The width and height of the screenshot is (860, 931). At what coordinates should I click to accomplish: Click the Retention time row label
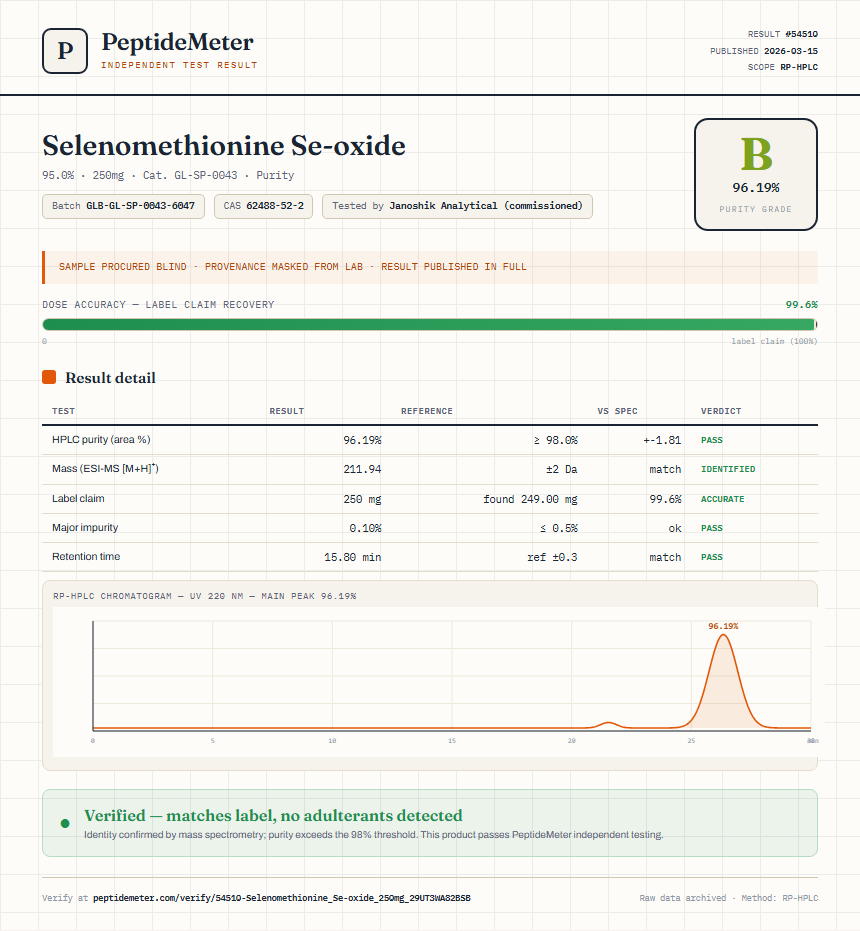[x=86, y=556]
